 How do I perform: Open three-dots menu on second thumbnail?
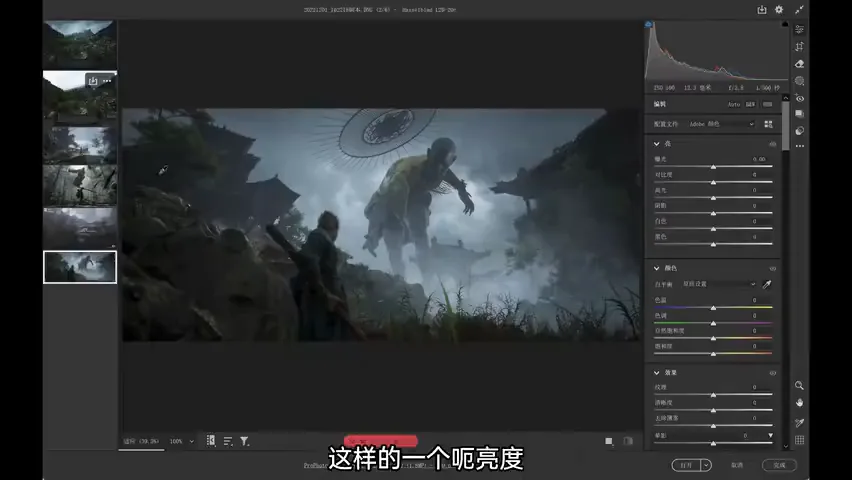(x=107, y=81)
